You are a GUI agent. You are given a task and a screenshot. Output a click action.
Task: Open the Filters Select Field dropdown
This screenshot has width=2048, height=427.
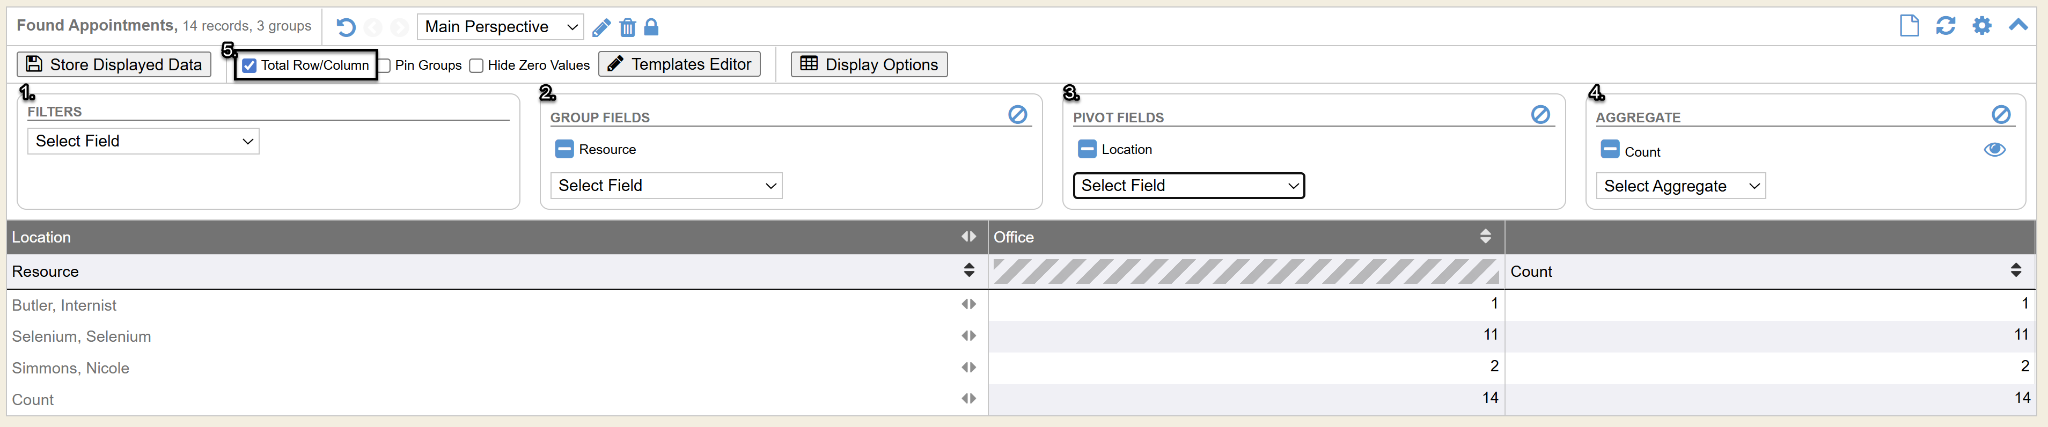pyautogui.click(x=143, y=141)
